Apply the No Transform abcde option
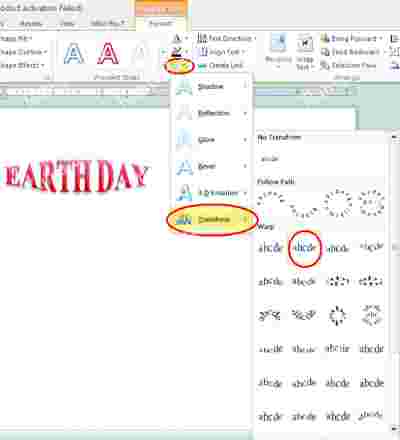This screenshot has width=400, height=440. coord(270,159)
